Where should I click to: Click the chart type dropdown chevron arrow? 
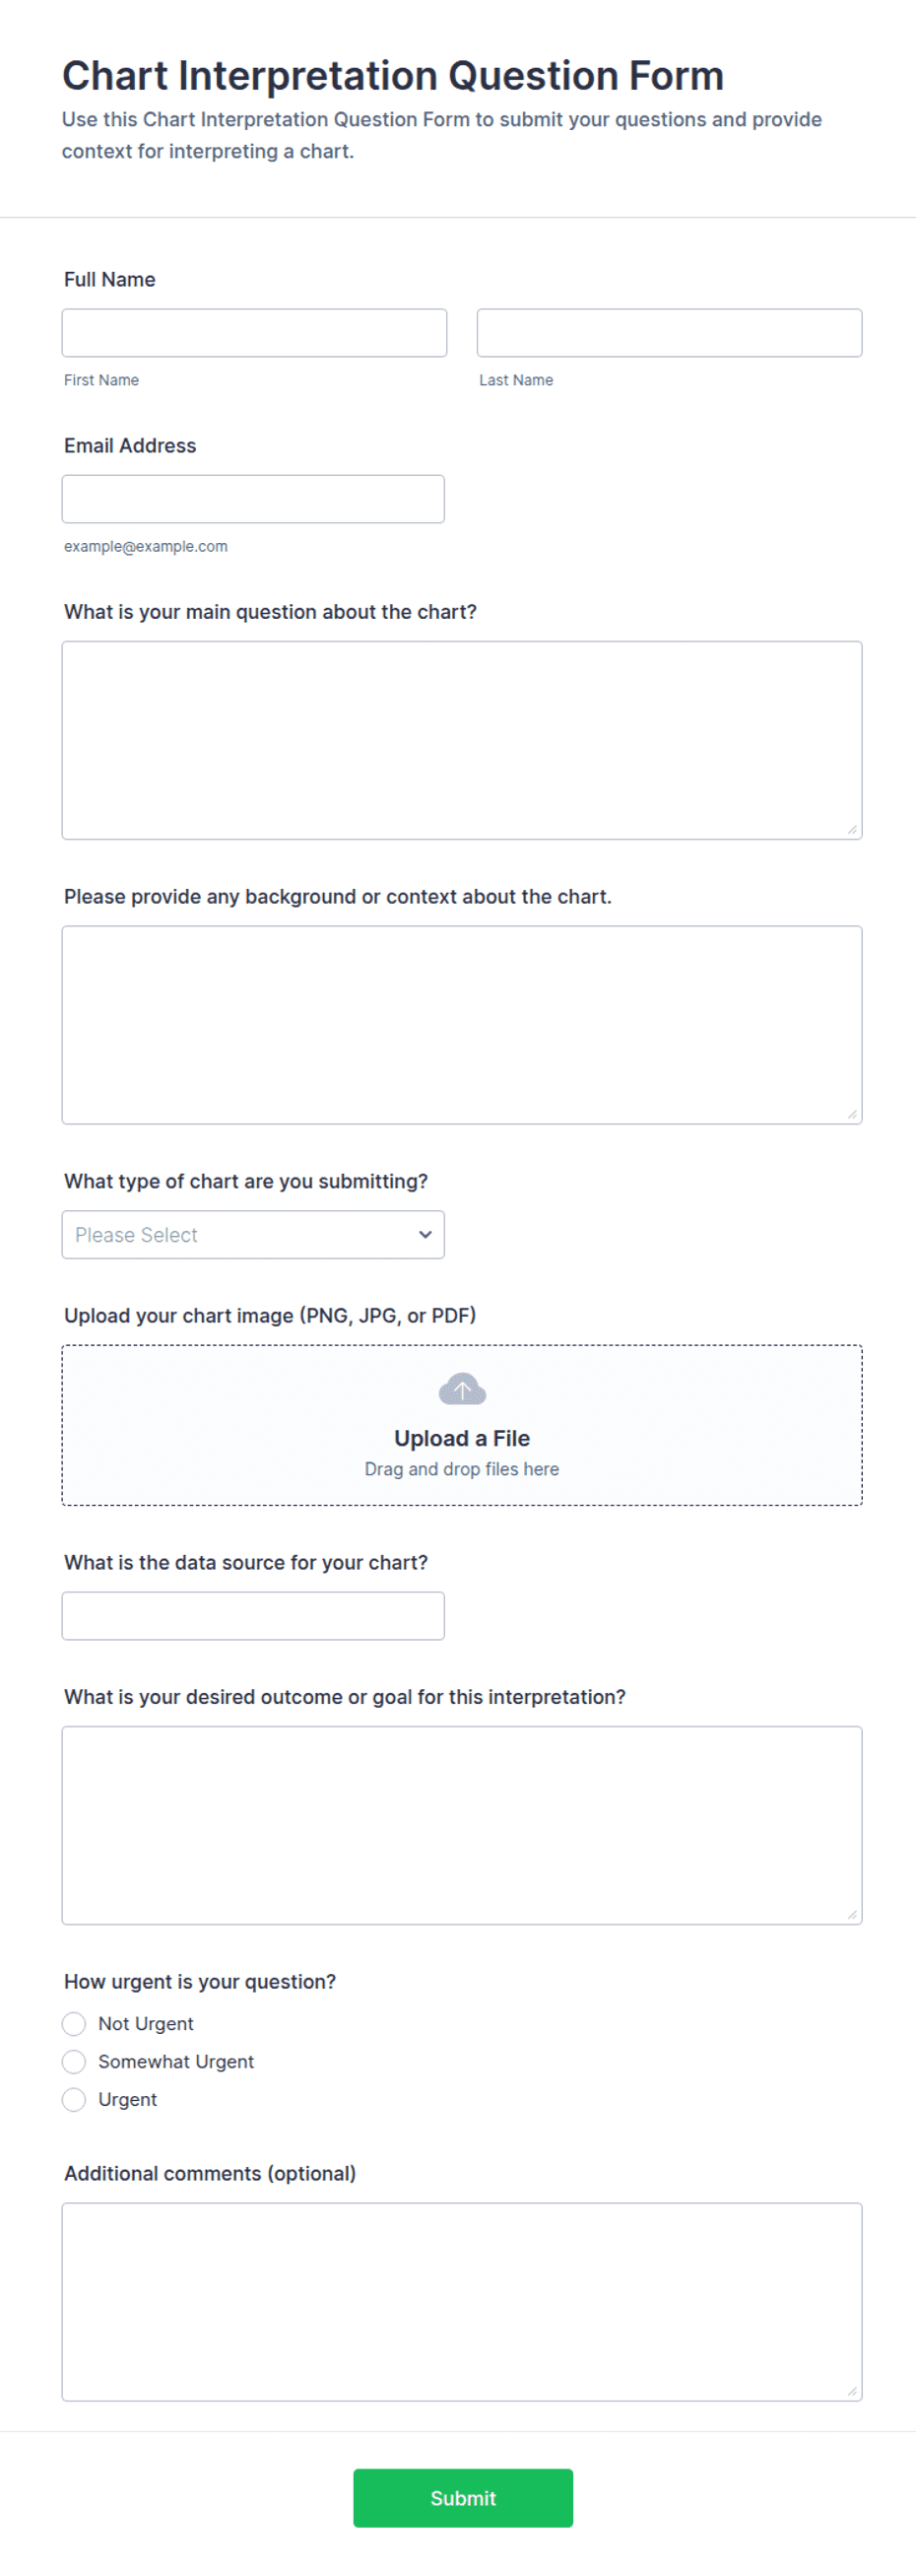click(x=425, y=1234)
